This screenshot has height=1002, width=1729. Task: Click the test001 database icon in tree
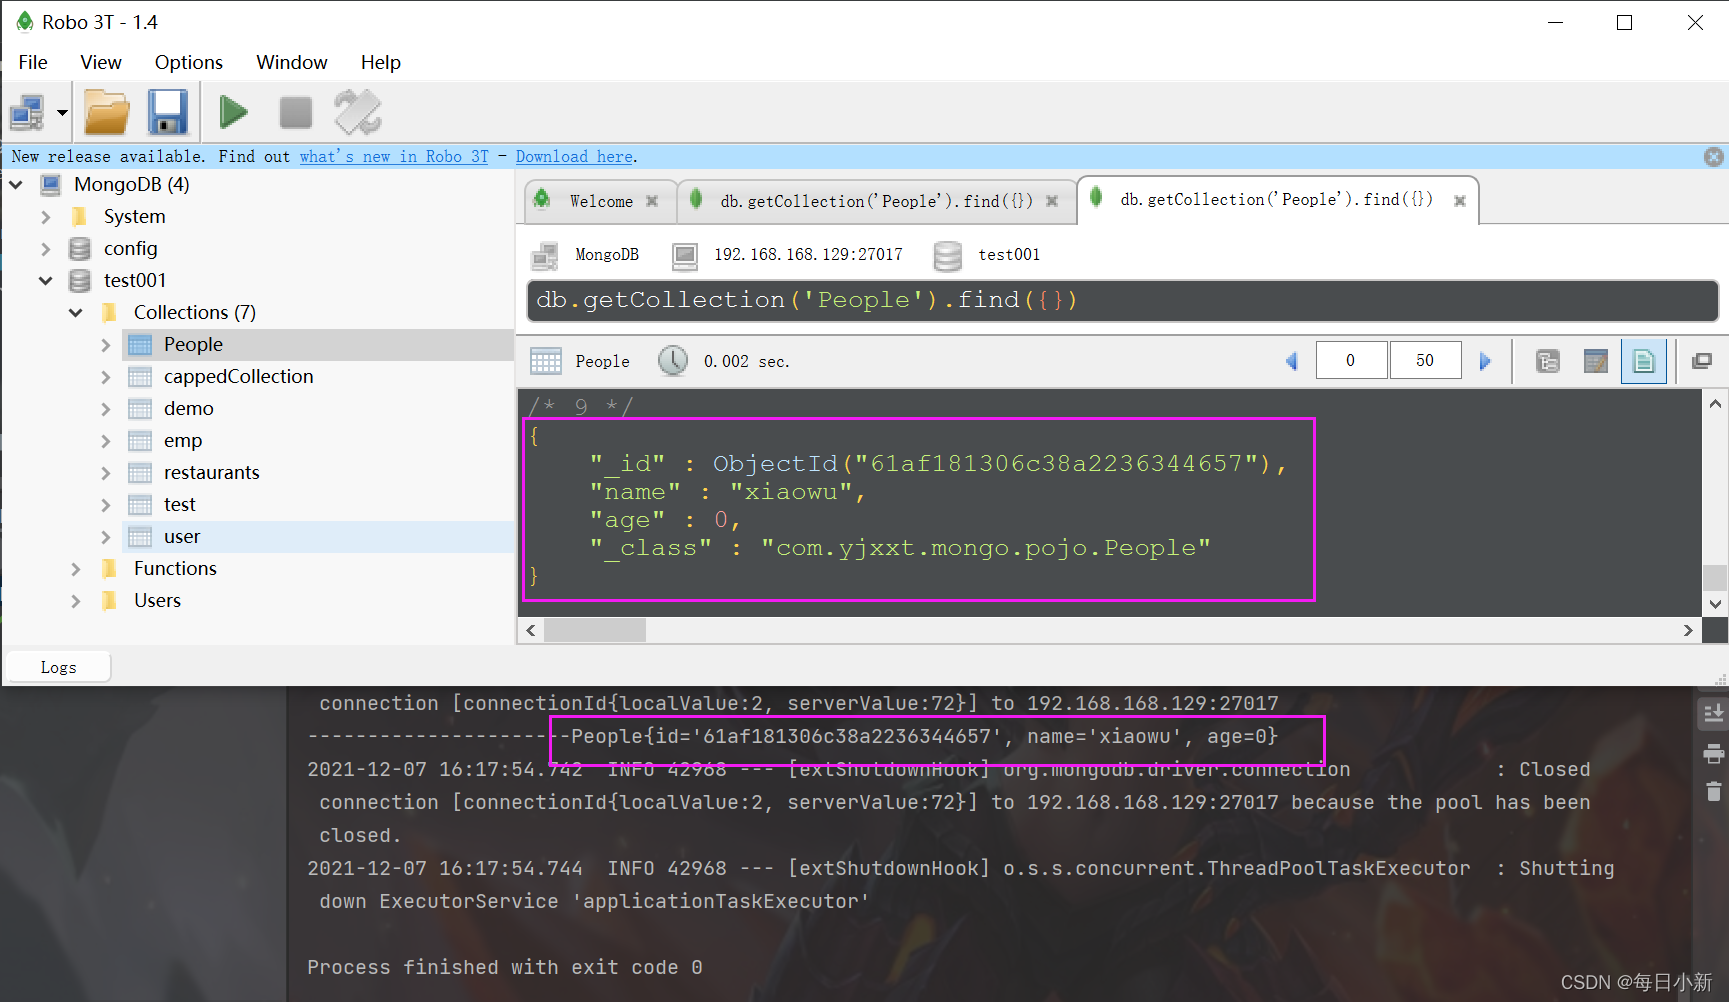click(80, 281)
